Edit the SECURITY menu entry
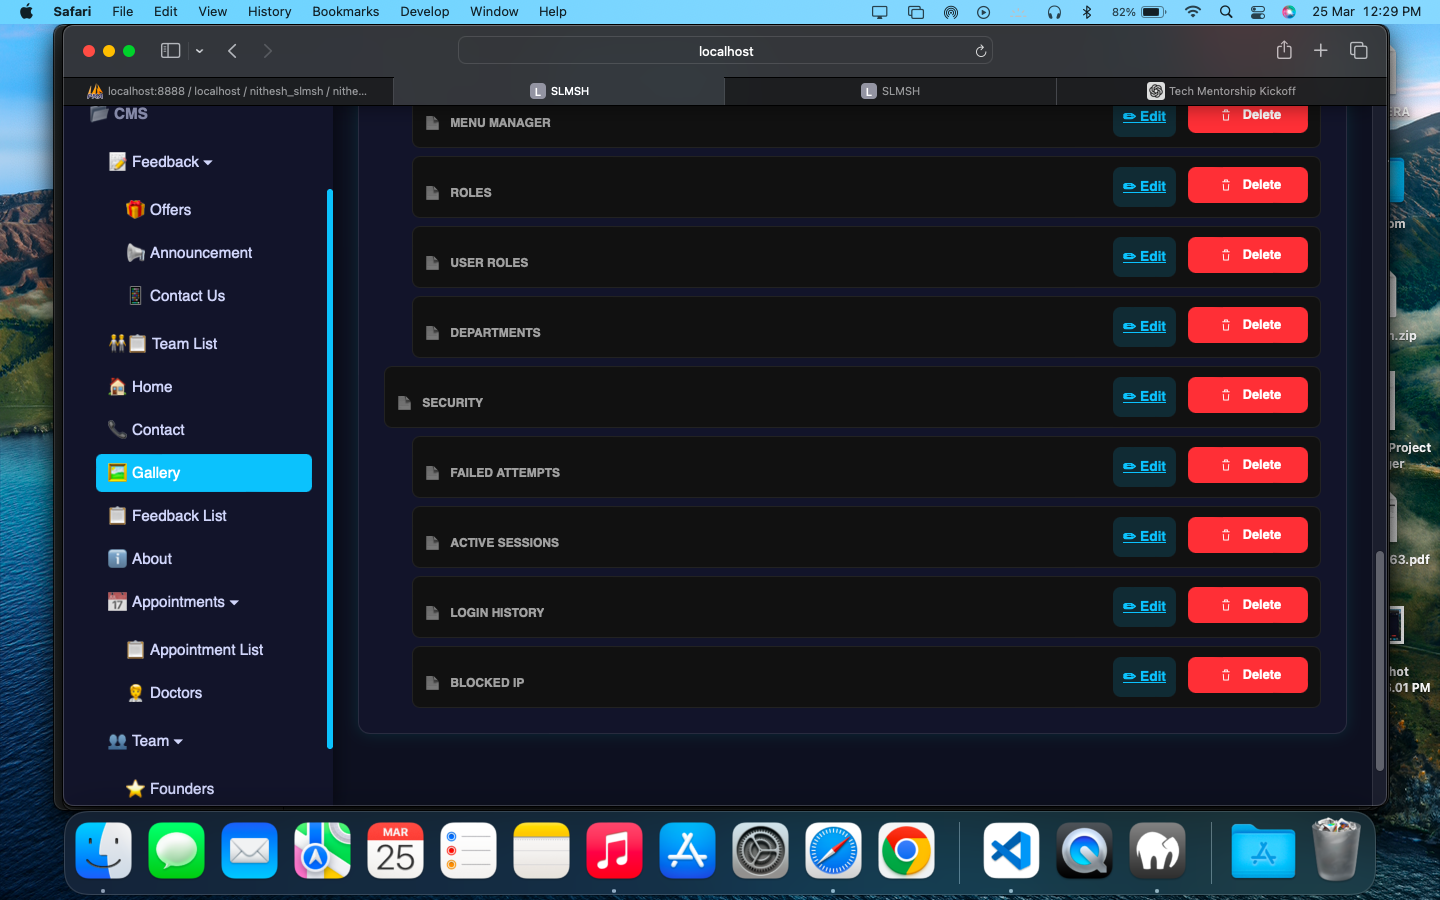Viewport: 1440px width, 900px height. click(x=1144, y=396)
